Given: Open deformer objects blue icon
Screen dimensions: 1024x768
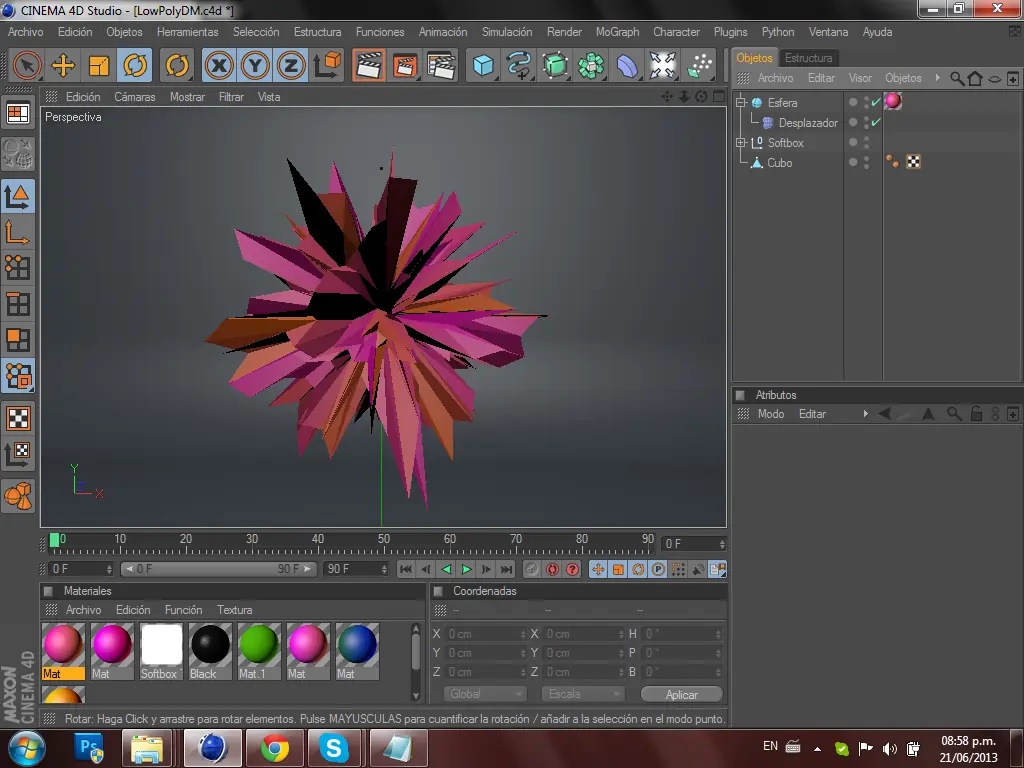Looking at the screenshot, I should point(627,65).
